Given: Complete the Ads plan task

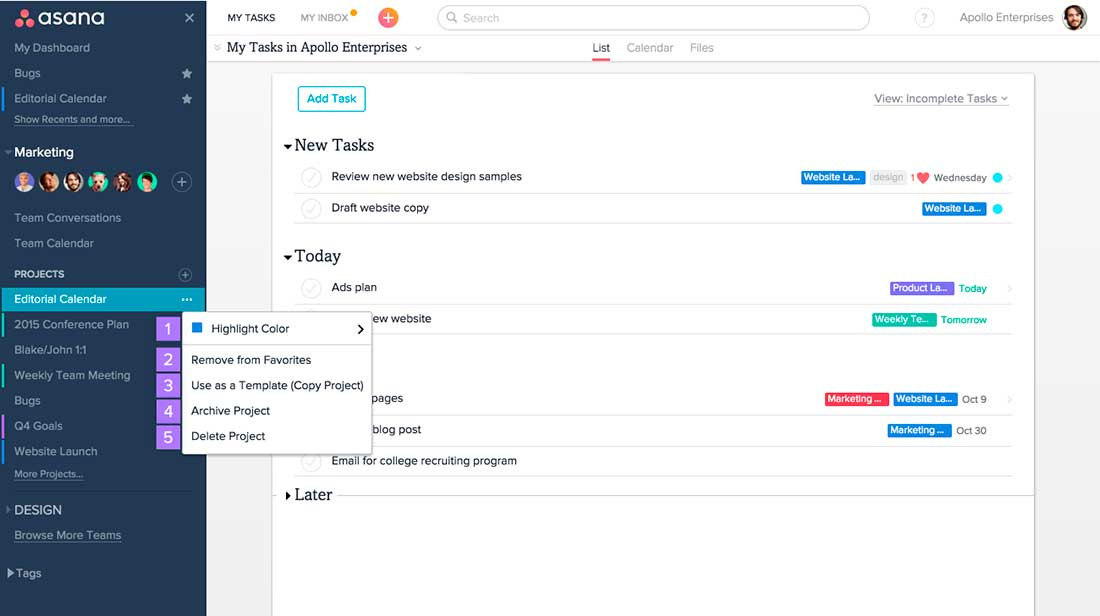Looking at the screenshot, I should click(x=311, y=288).
